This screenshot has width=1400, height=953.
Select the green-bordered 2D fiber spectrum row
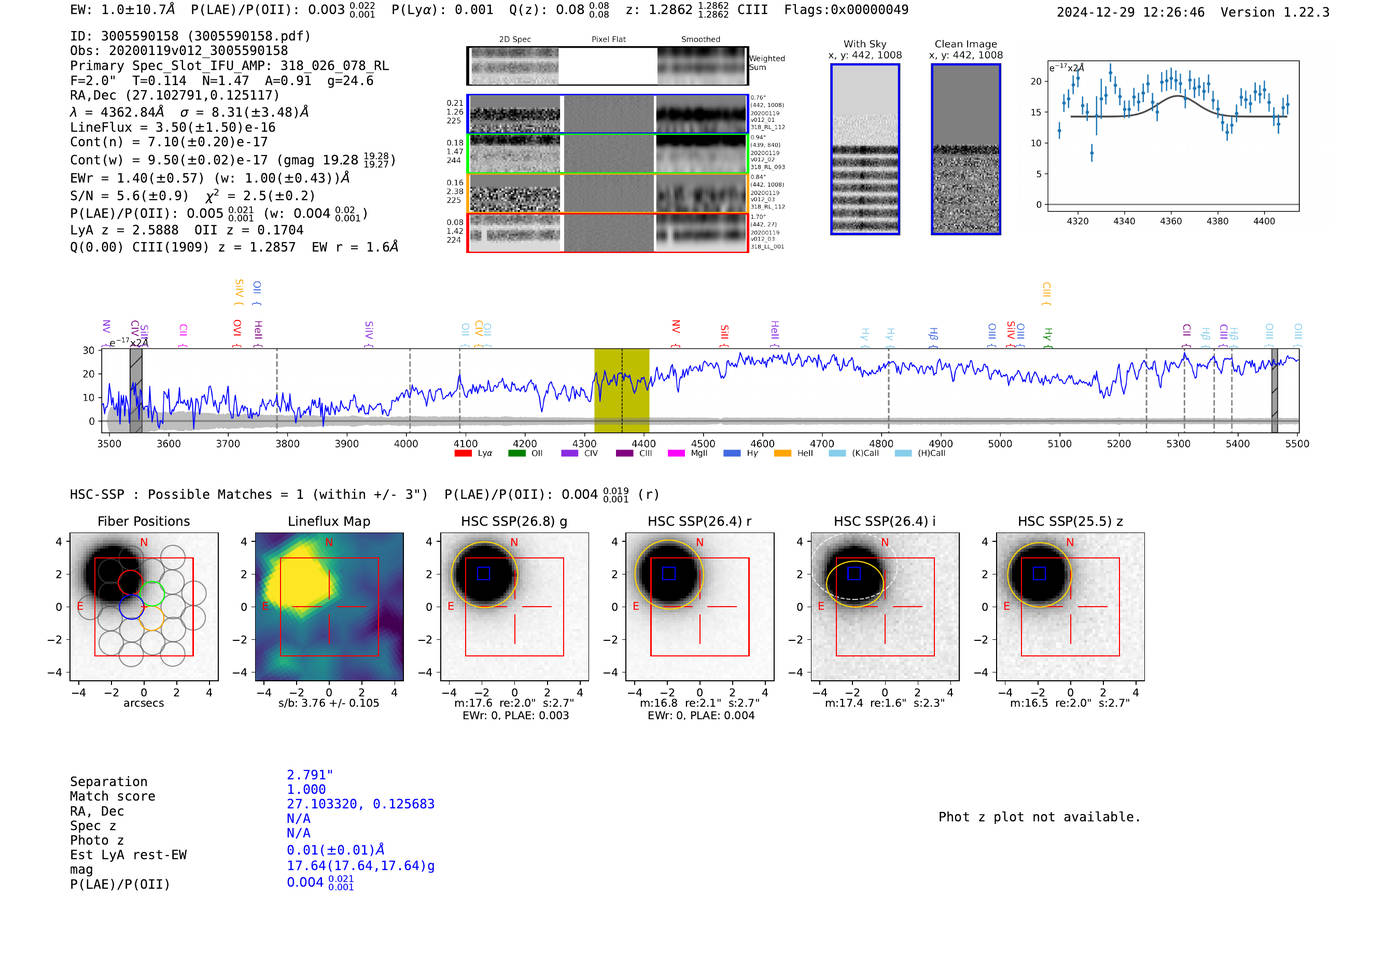607,154
